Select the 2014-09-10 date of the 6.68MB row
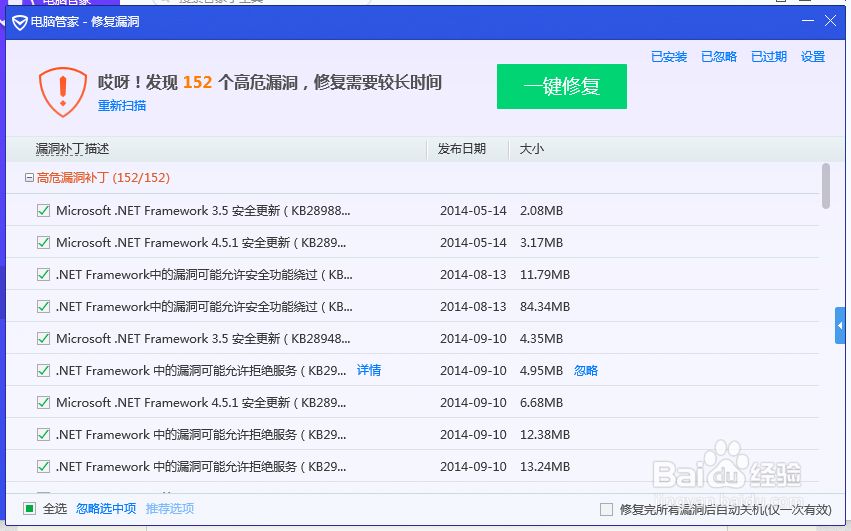 click(x=473, y=403)
